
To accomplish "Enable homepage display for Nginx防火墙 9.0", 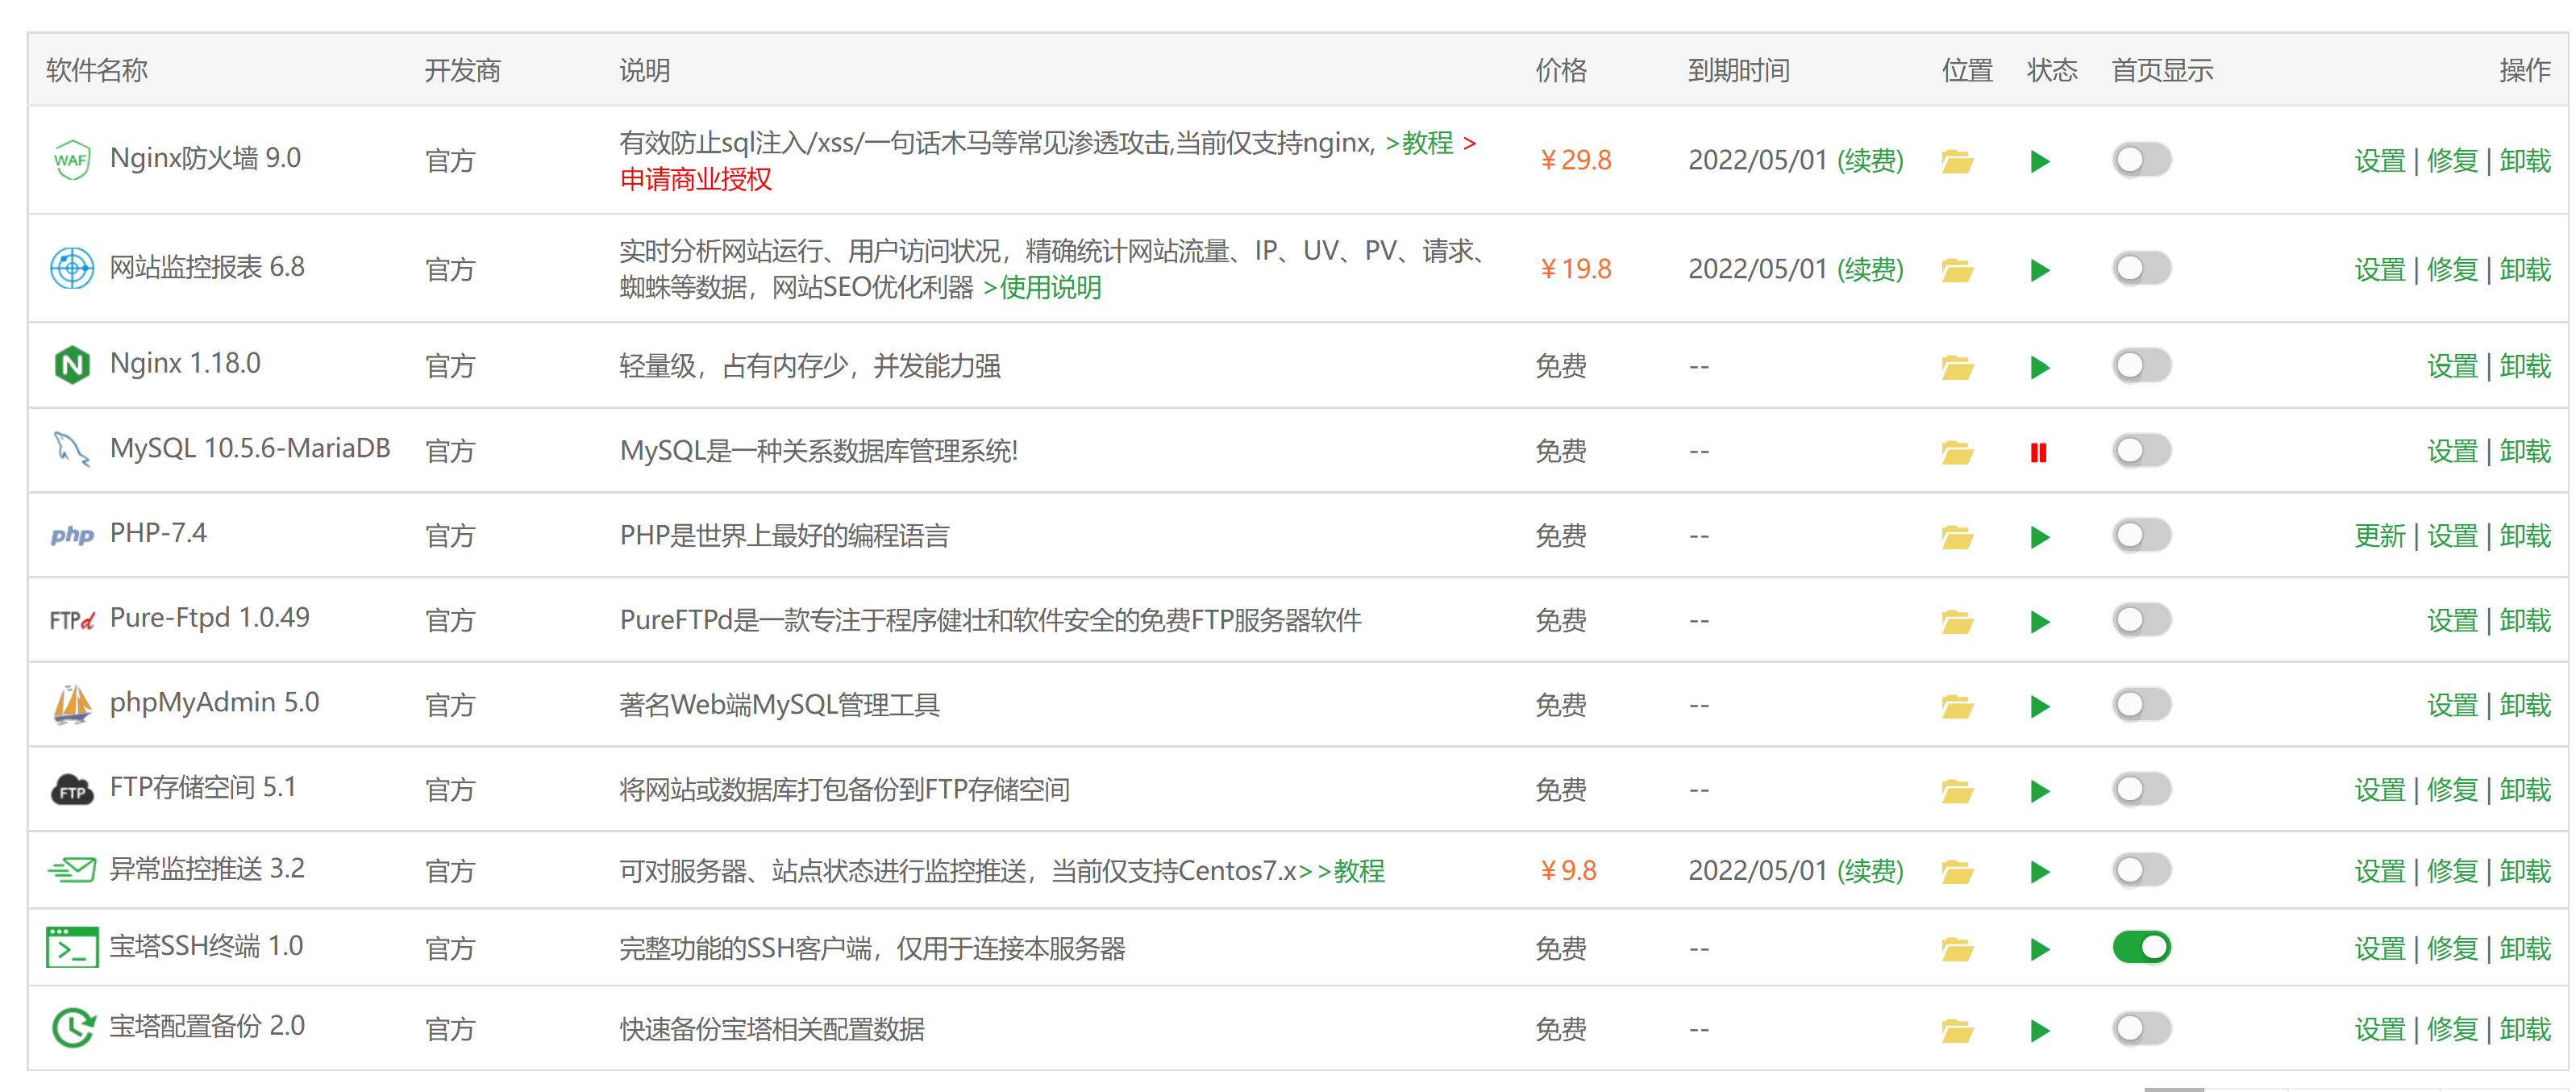I will [x=2142, y=160].
